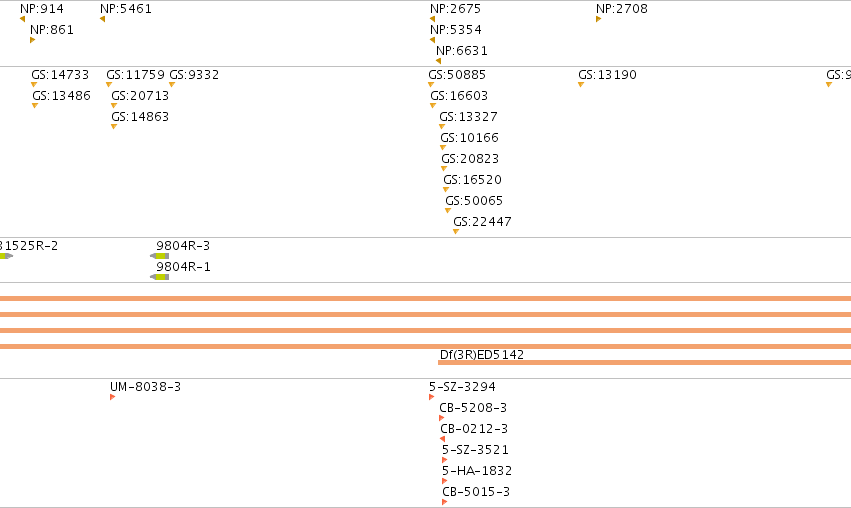Open the 5-HA-1832 feature
This screenshot has width=851, height=508.
point(477,471)
